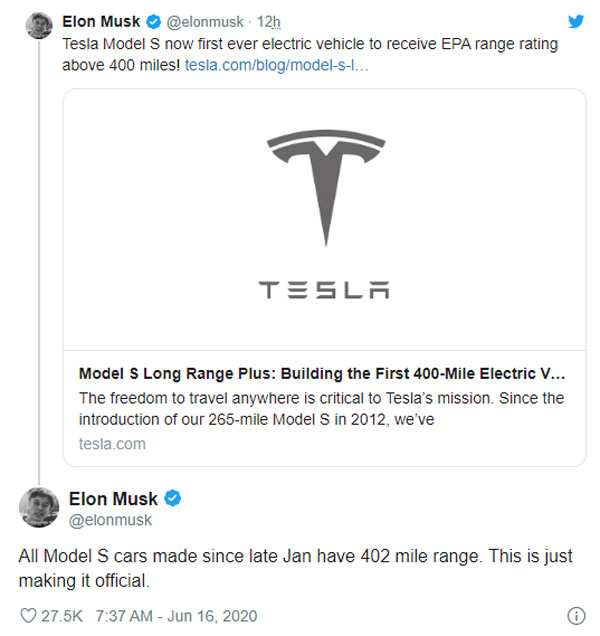The height and width of the screenshot is (636, 600).
Task: Open the tesla.com/blog/model-s-l… link
Action: (x=277, y=65)
